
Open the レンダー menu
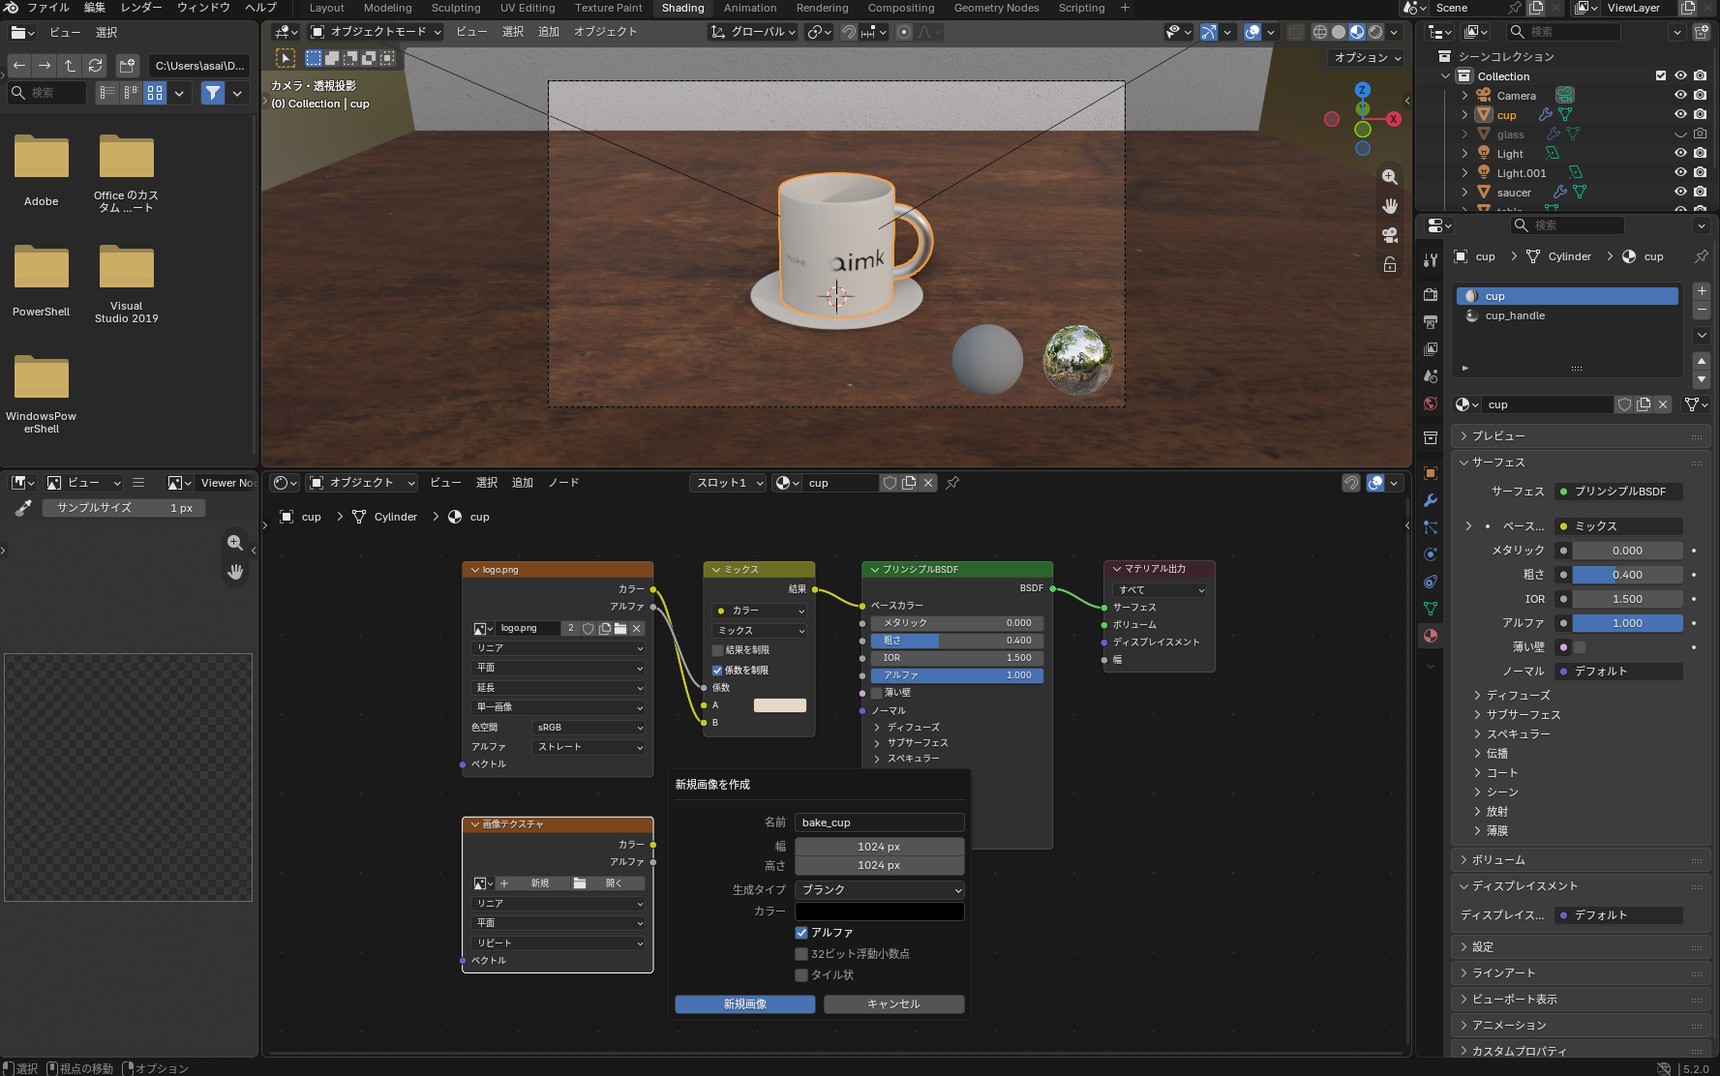(x=141, y=8)
